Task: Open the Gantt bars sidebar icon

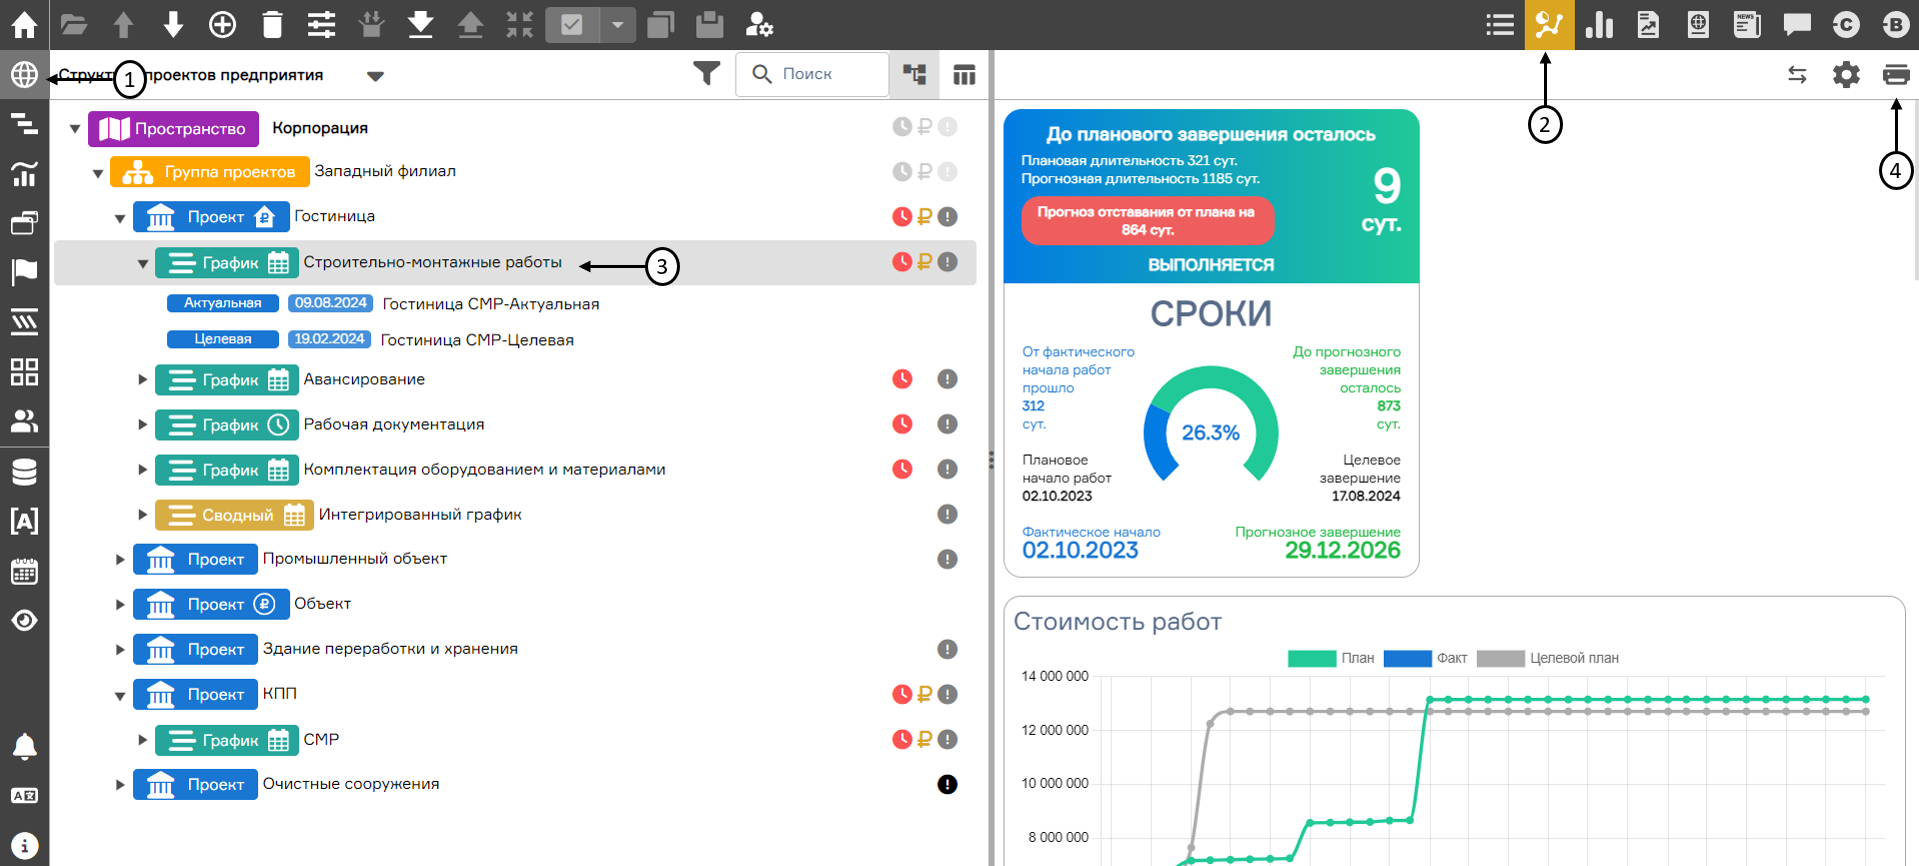Action: (24, 124)
